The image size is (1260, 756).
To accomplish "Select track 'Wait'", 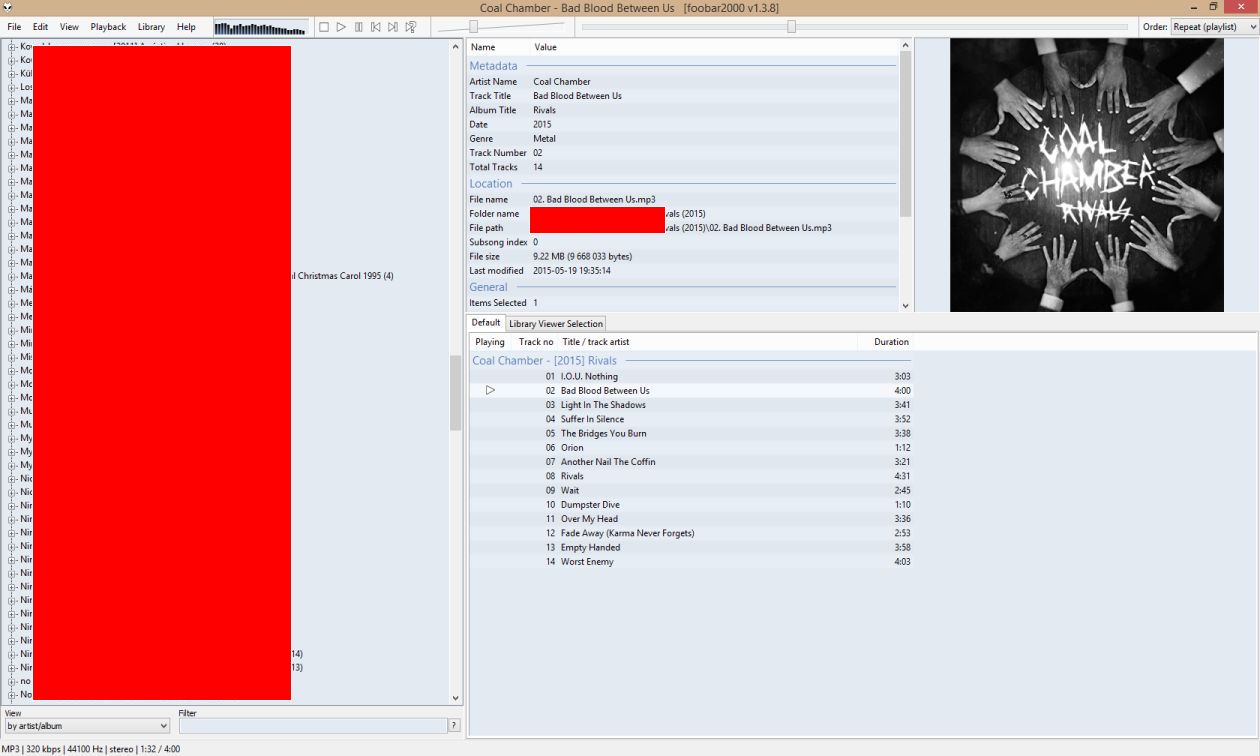I will 692,491.
